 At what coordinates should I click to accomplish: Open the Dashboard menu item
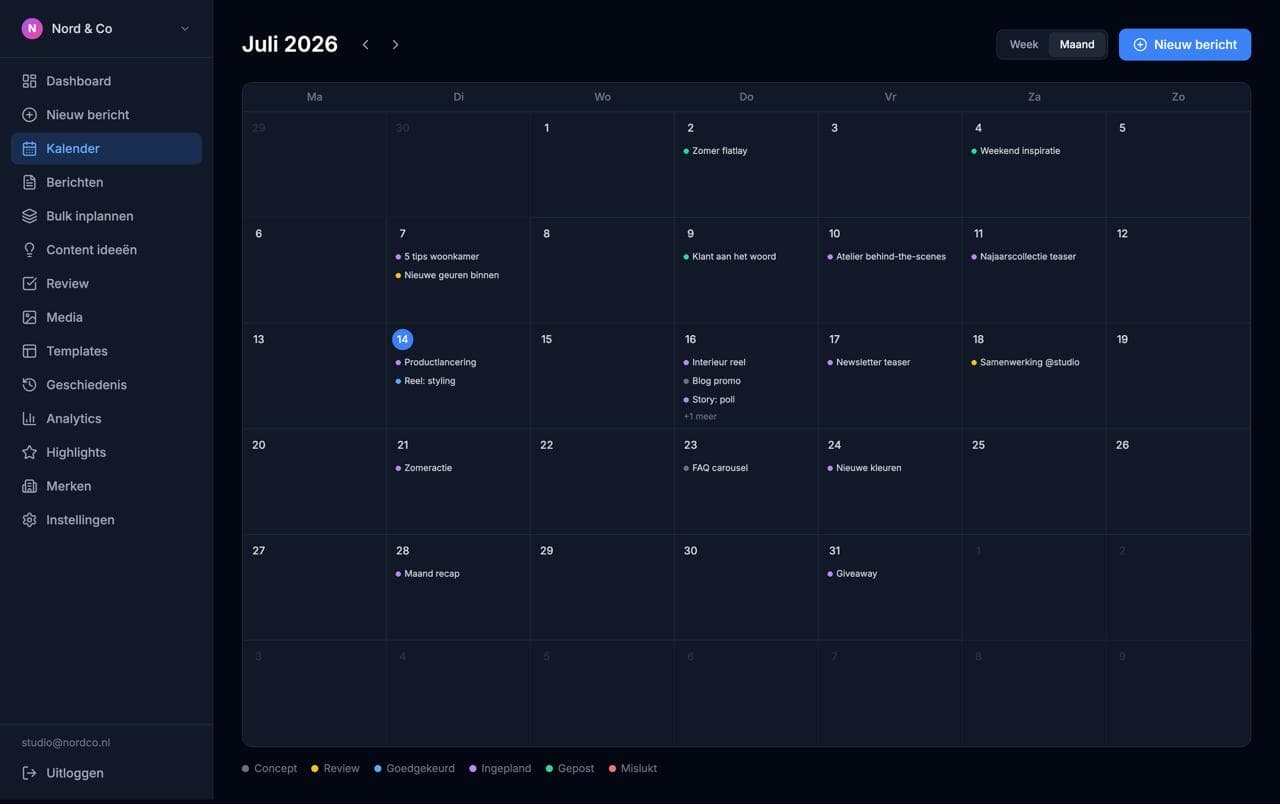tap(106, 81)
